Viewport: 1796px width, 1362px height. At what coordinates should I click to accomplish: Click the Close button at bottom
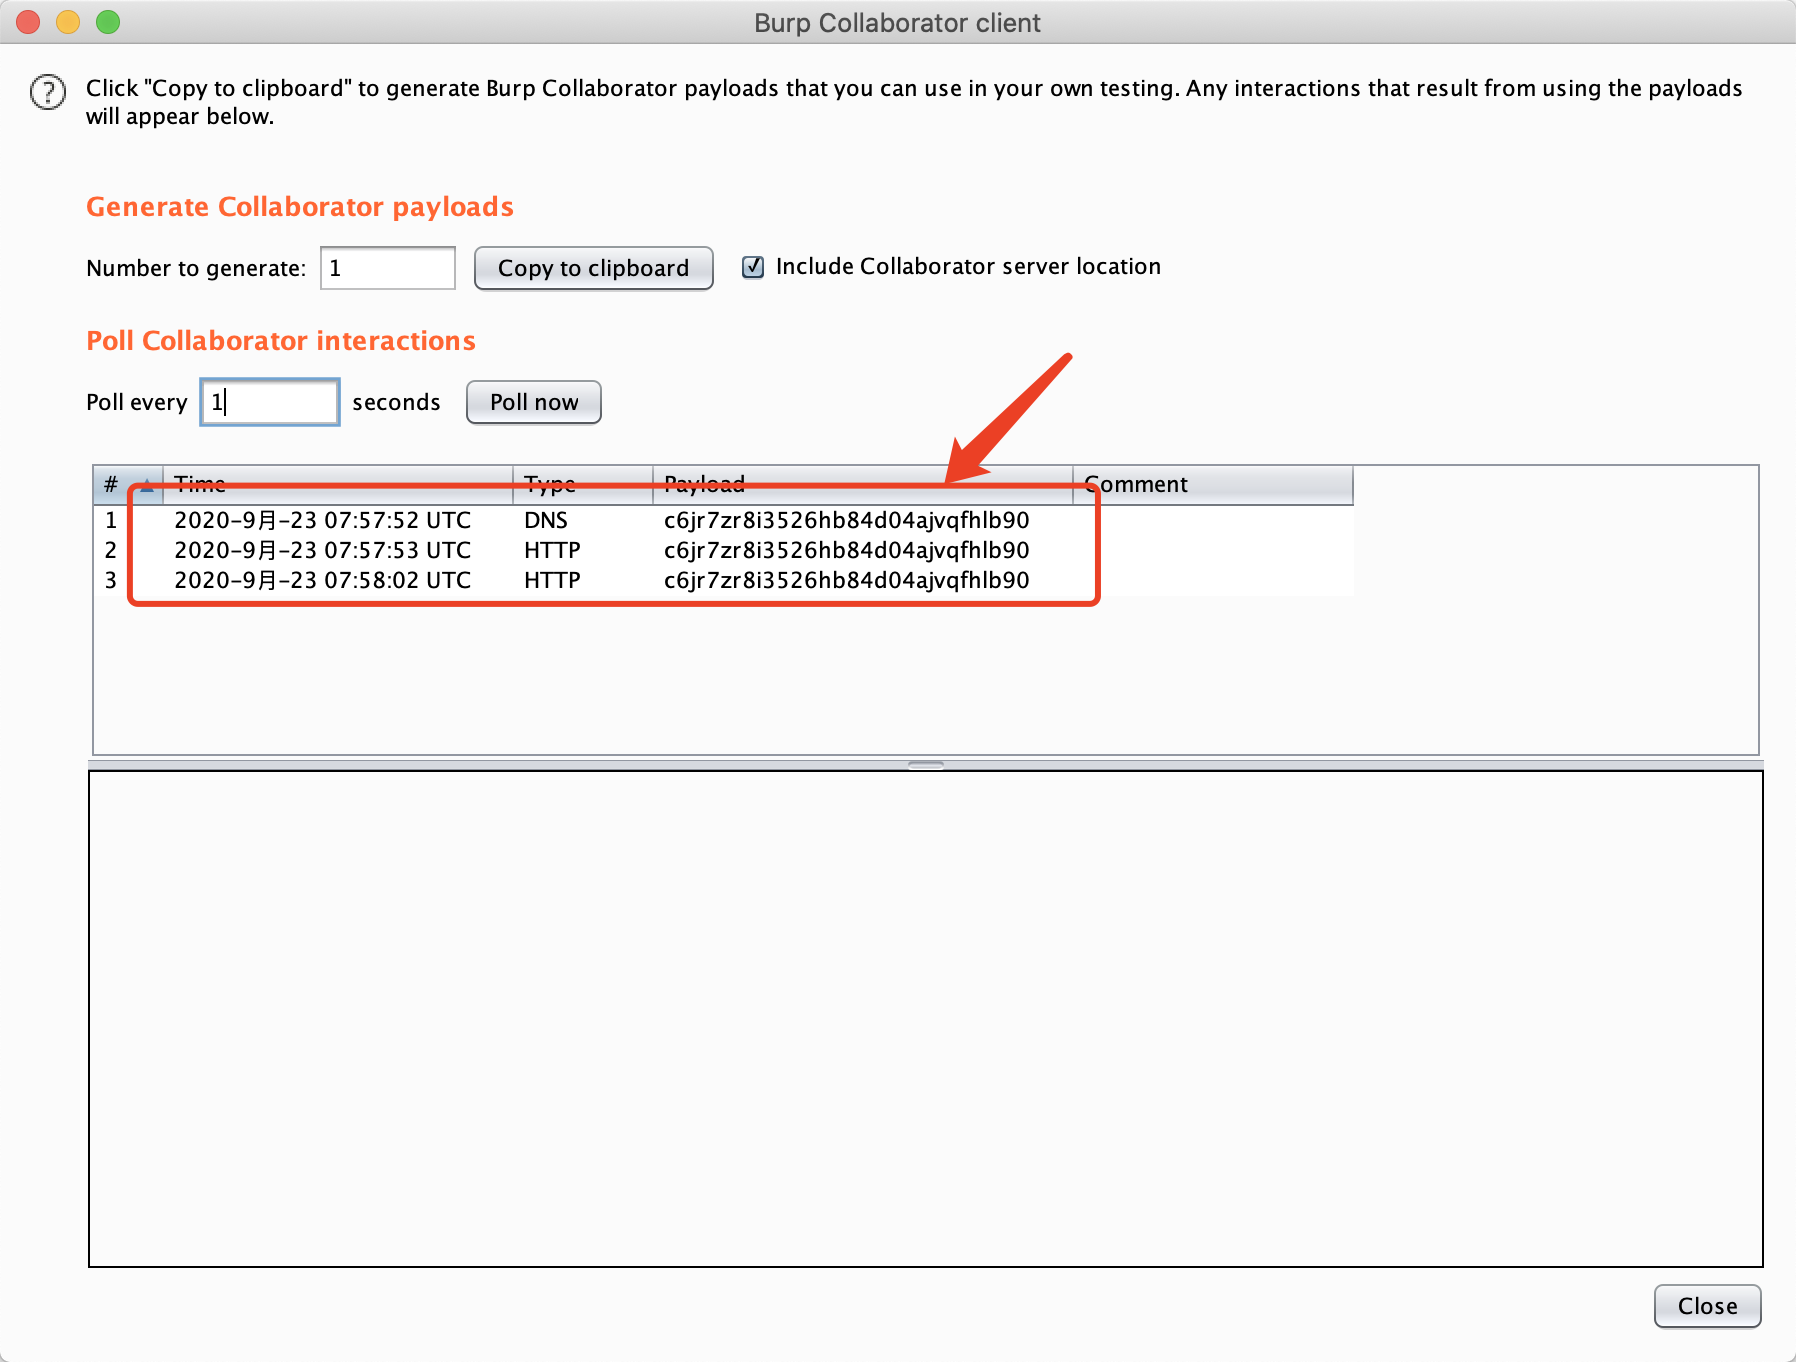[1706, 1306]
